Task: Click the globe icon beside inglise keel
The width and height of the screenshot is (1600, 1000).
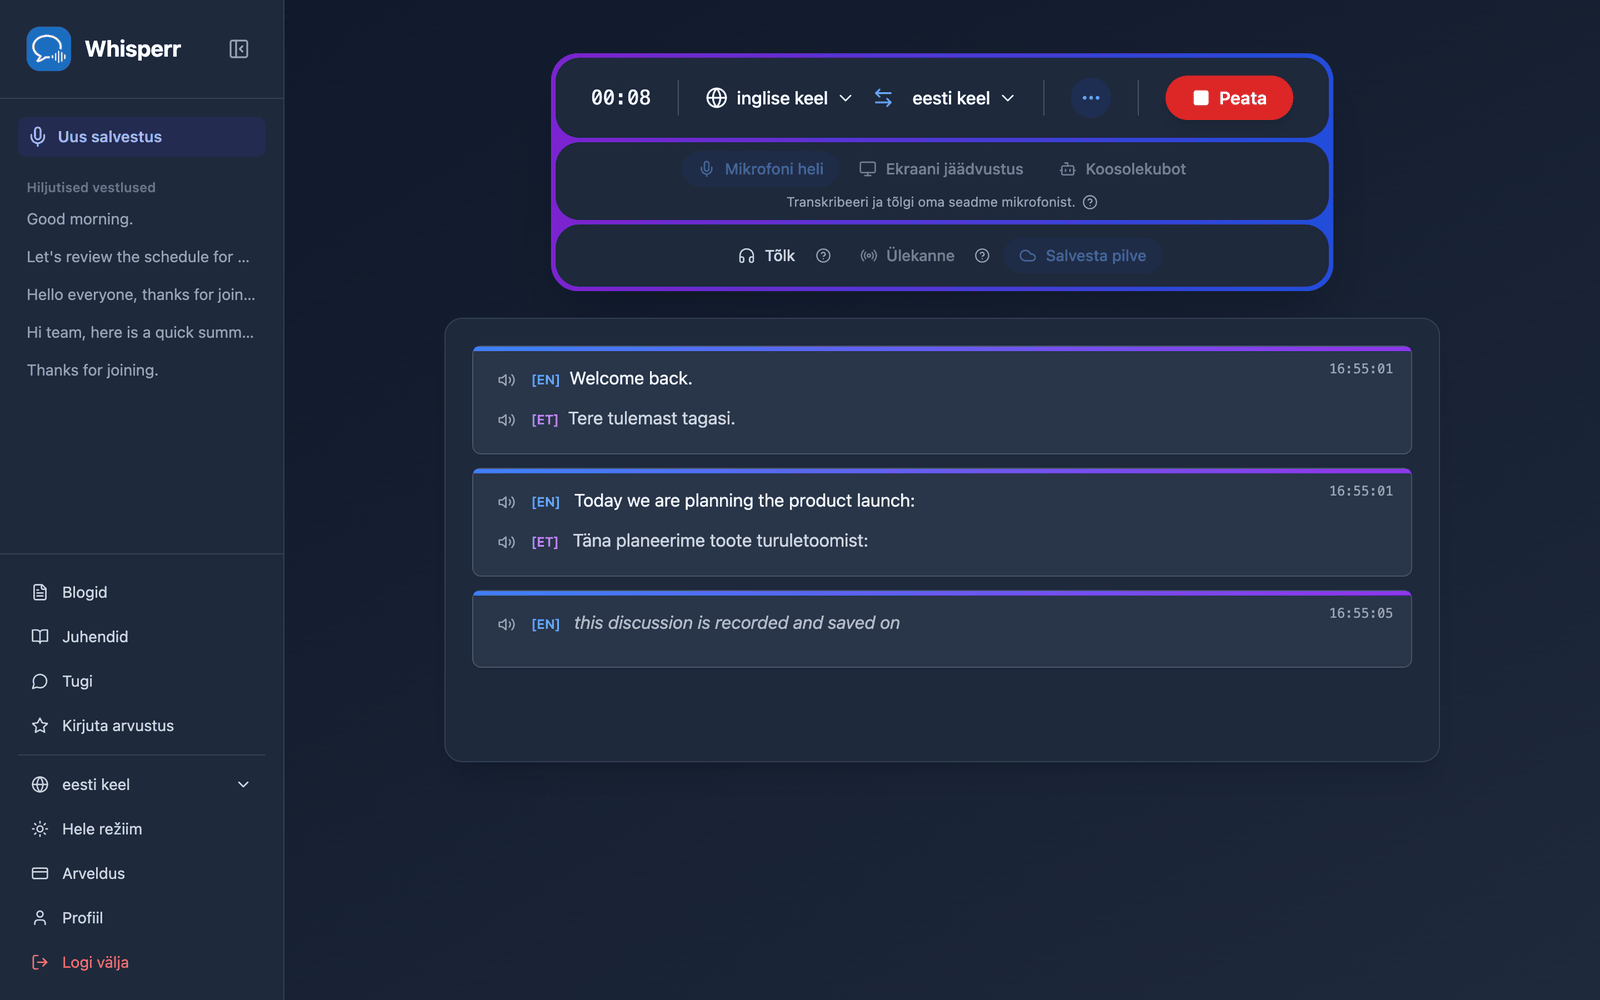Action: (717, 98)
